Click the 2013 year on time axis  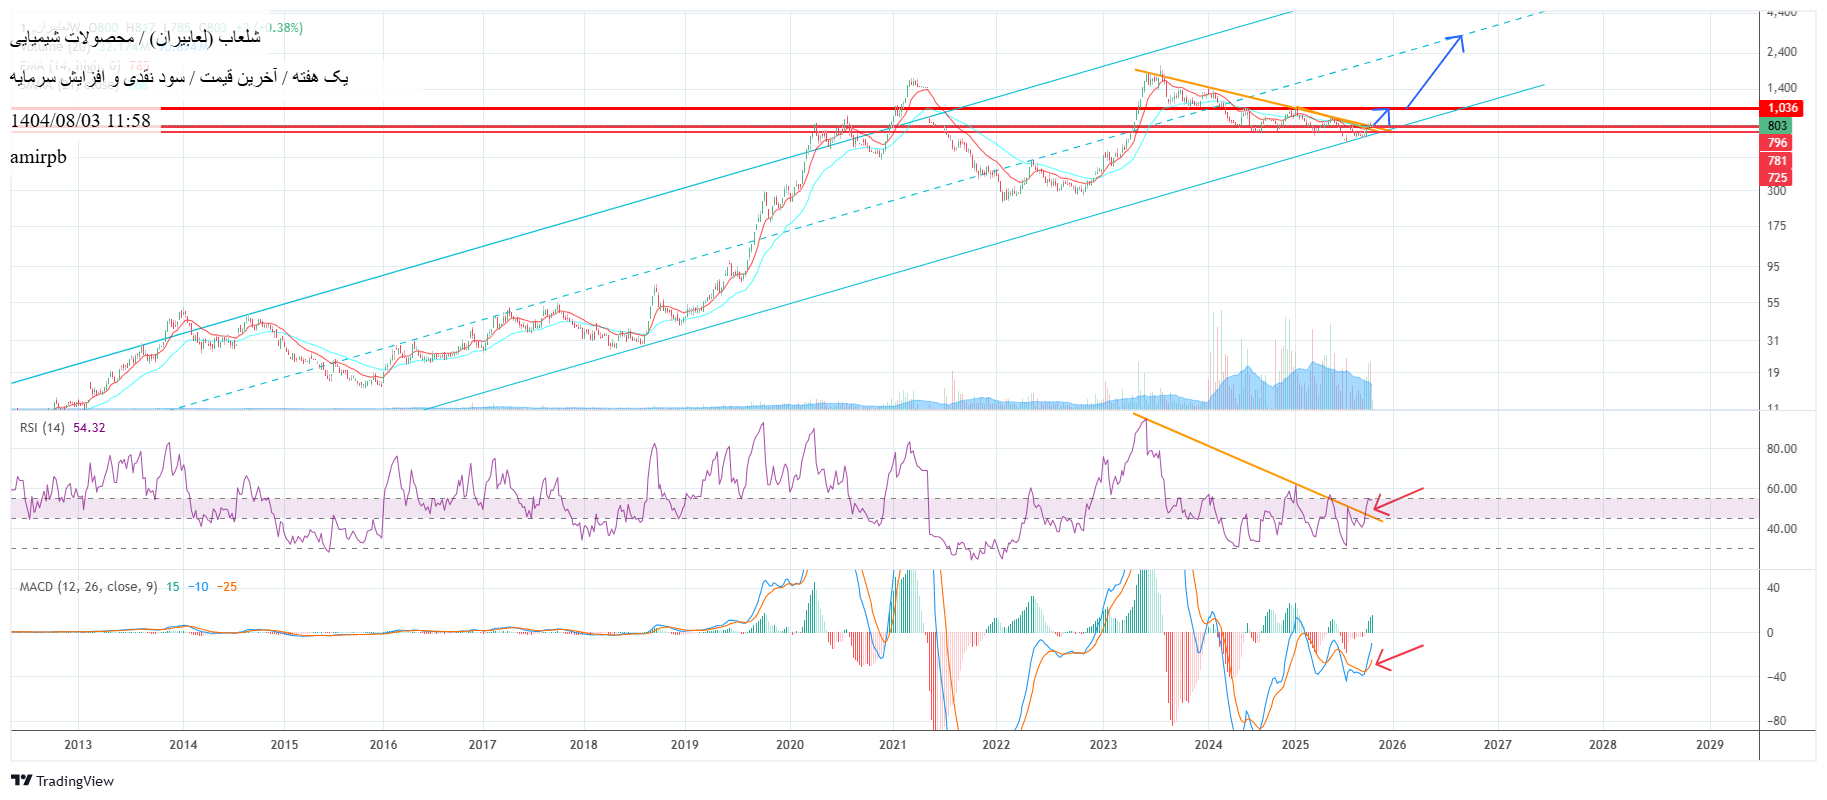(78, 745)
